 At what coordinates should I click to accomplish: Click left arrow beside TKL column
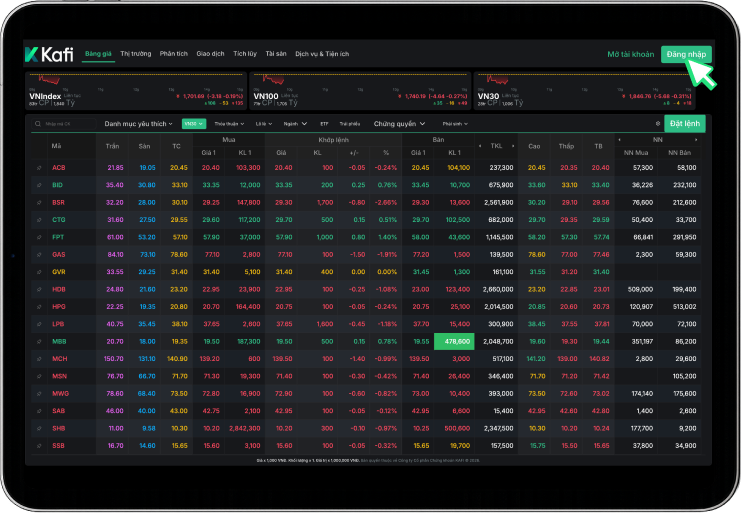point(480,146)
